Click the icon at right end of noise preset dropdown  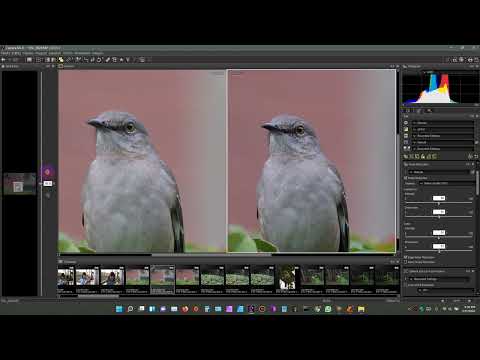click(x=472, y=172)
